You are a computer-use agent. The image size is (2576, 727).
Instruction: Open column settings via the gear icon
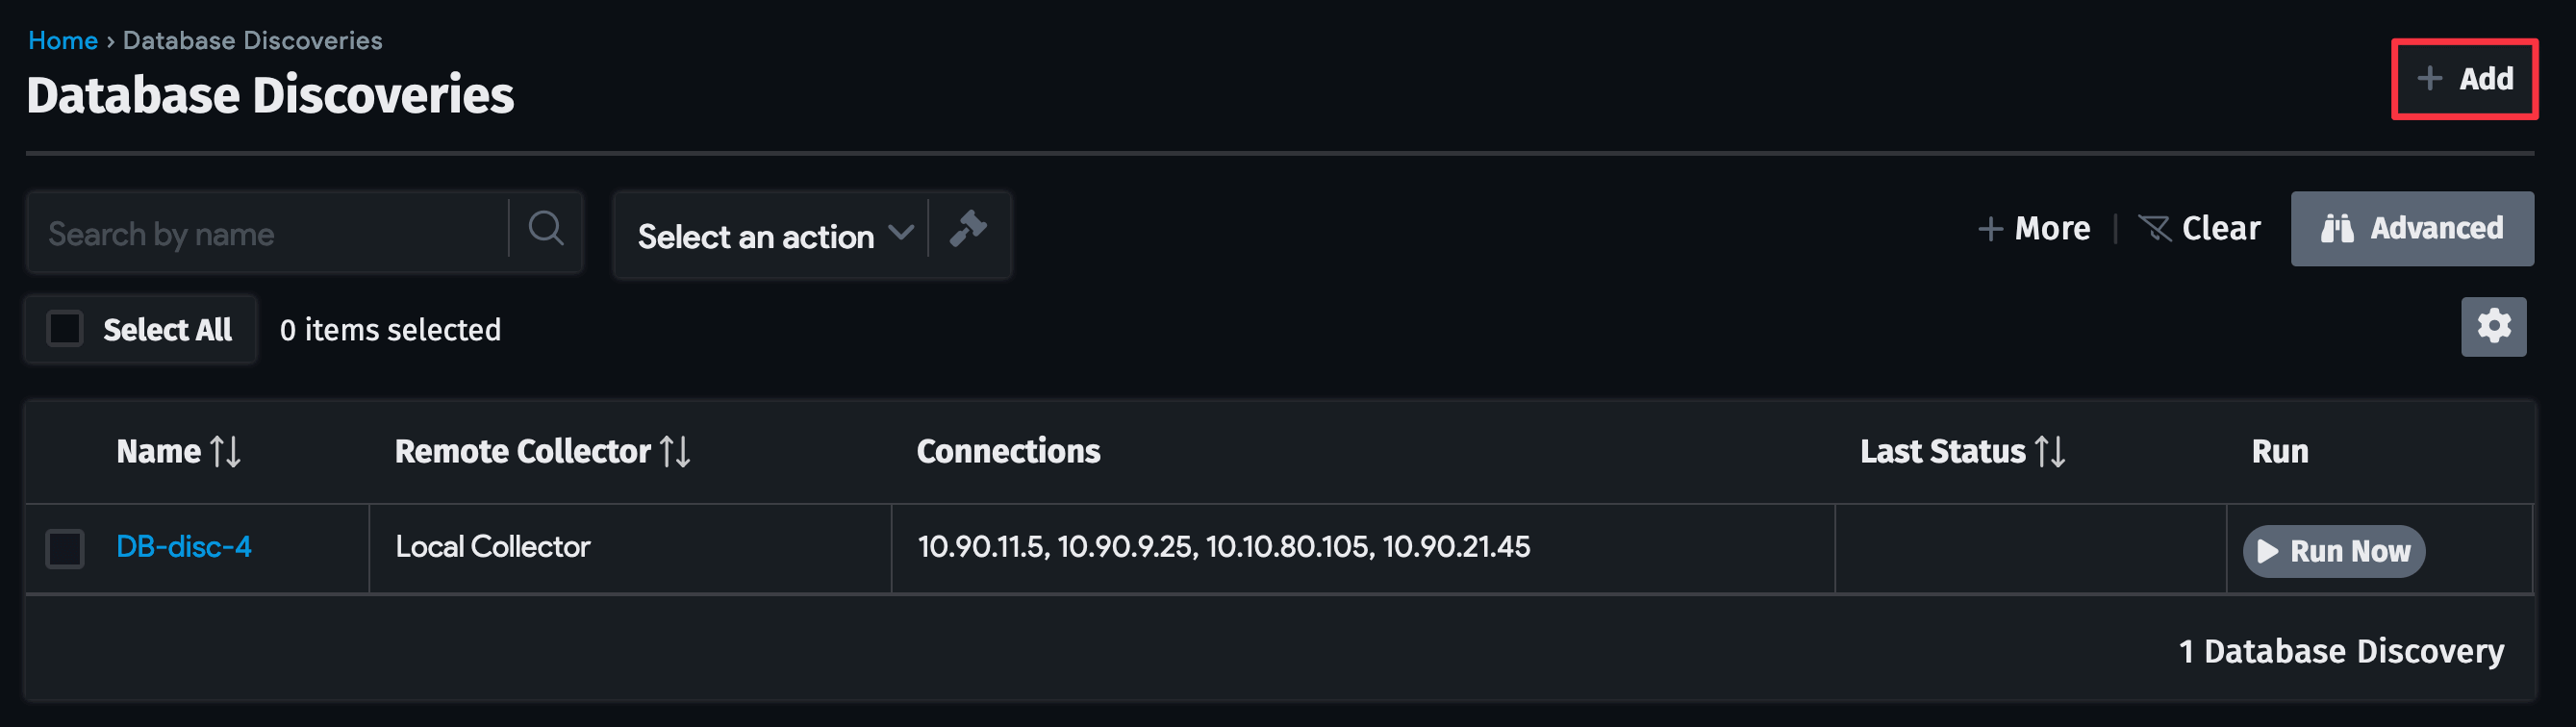click(x=2494, y=326)
